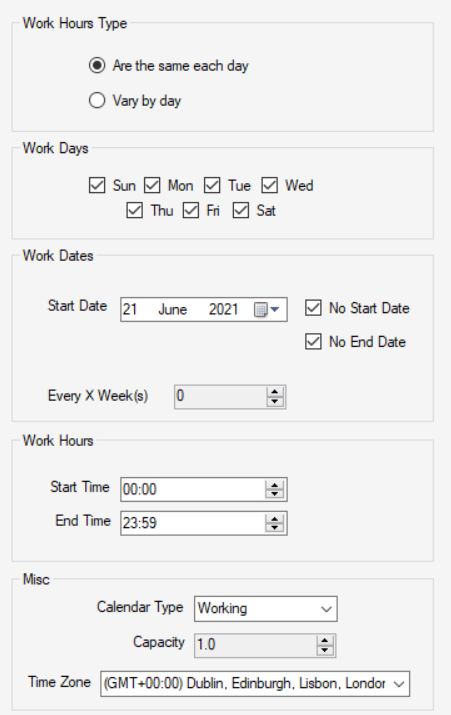
Task: Decrease the Every X Weeks value
Action: [275, 402]
